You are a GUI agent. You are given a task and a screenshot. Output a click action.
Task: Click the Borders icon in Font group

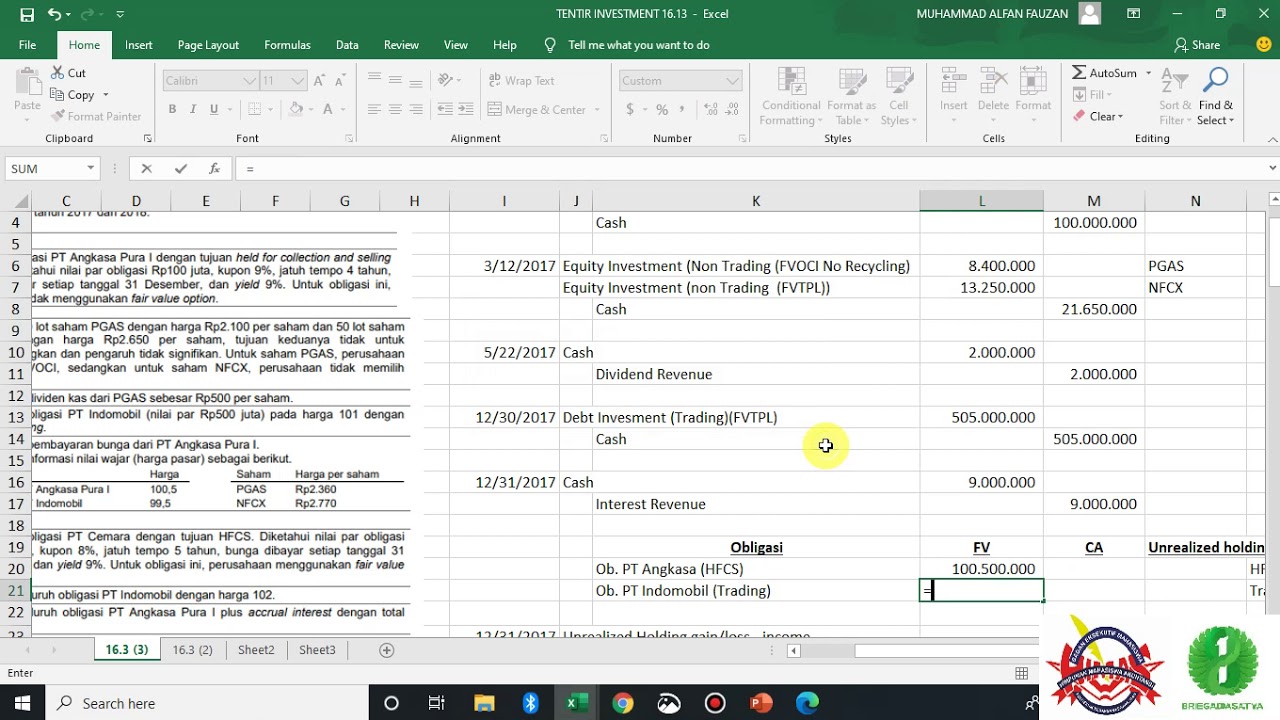(x=254, y=110)
